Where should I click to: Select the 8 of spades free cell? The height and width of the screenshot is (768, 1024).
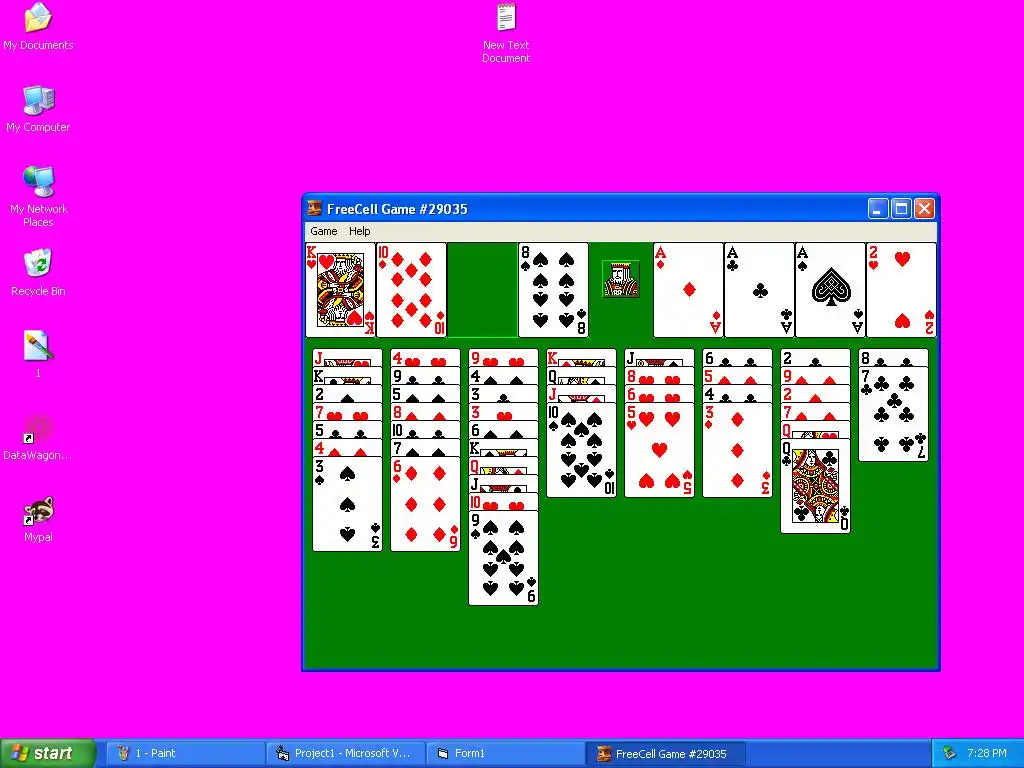tap(553, 290)
